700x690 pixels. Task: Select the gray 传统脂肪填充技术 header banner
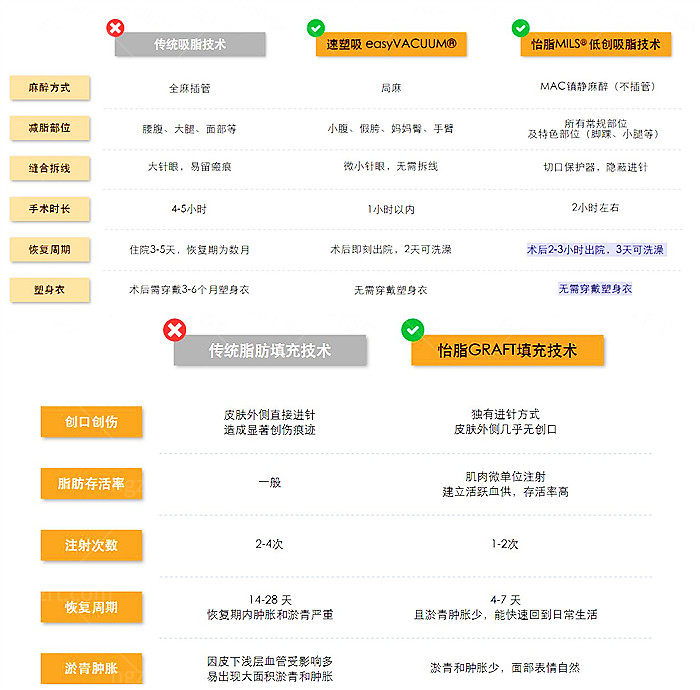(x=270, y=350)
